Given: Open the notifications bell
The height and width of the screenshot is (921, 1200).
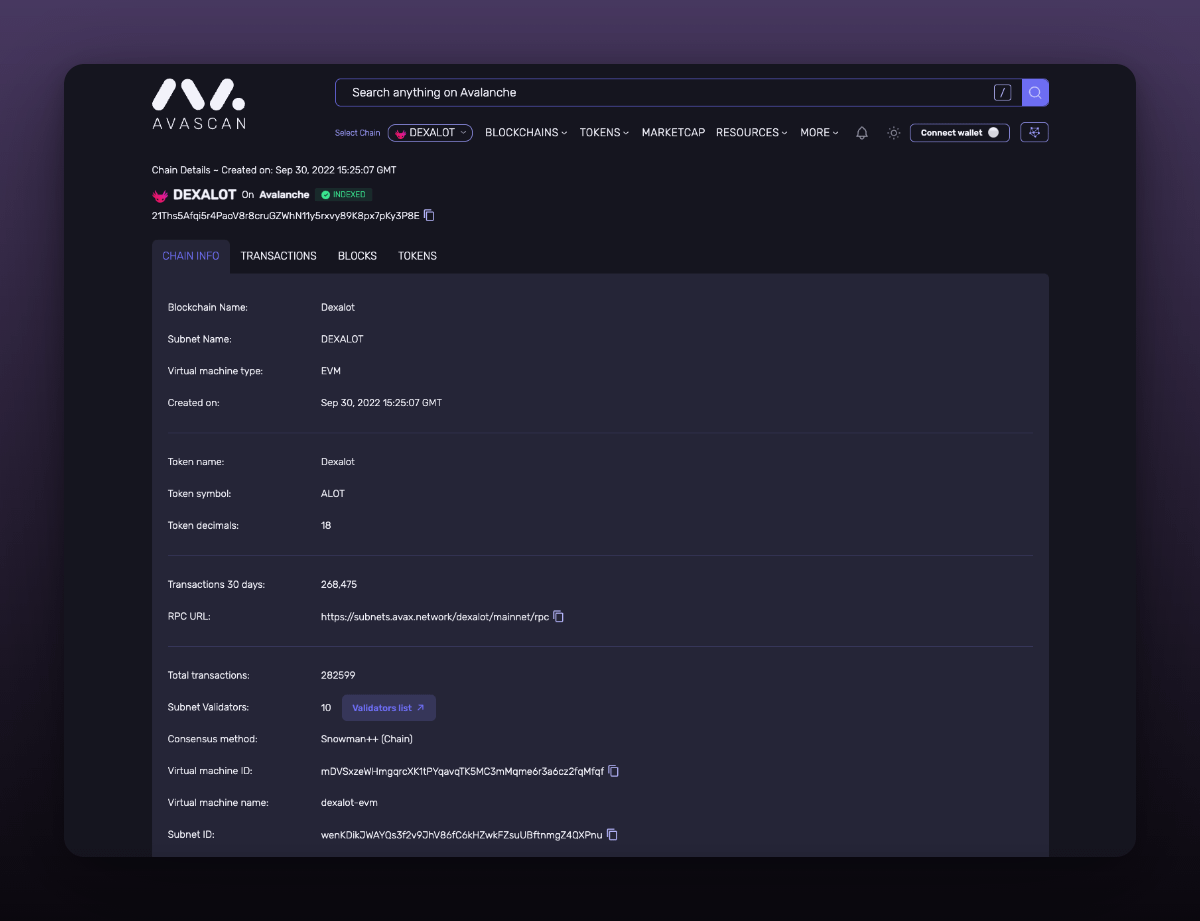Looking at the screenshot, I should click(862, 133).
